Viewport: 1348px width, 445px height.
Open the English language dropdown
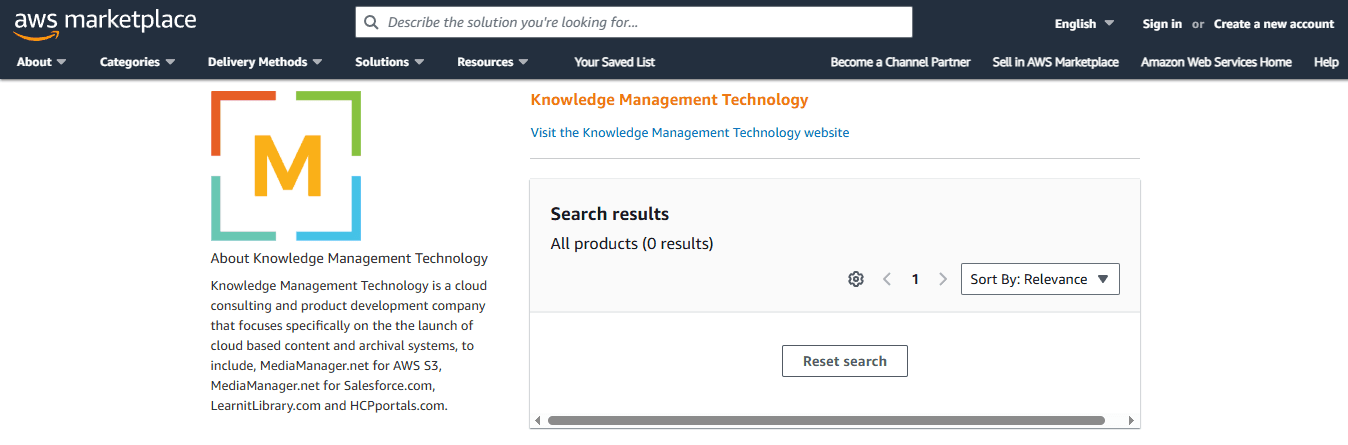tap(1085, 24)
